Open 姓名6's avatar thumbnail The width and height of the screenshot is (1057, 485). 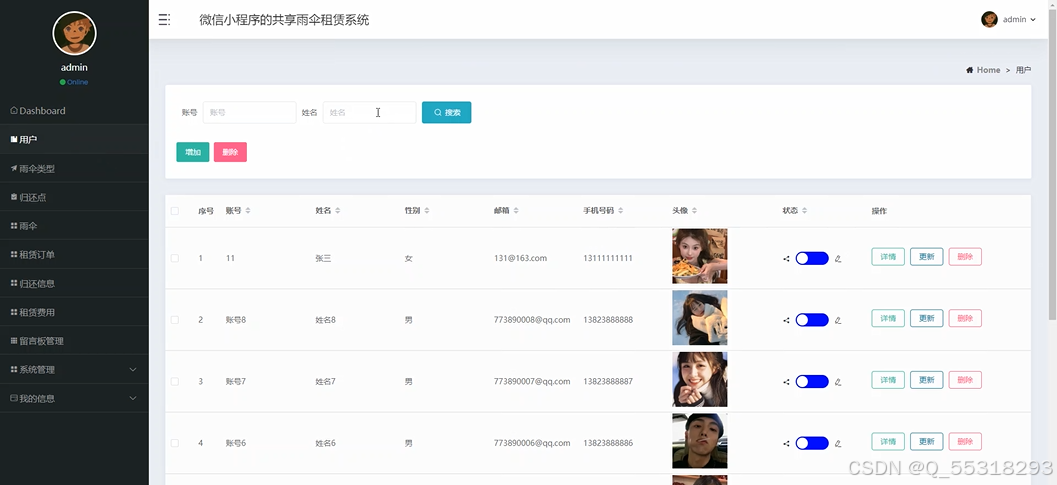point(700,441)
